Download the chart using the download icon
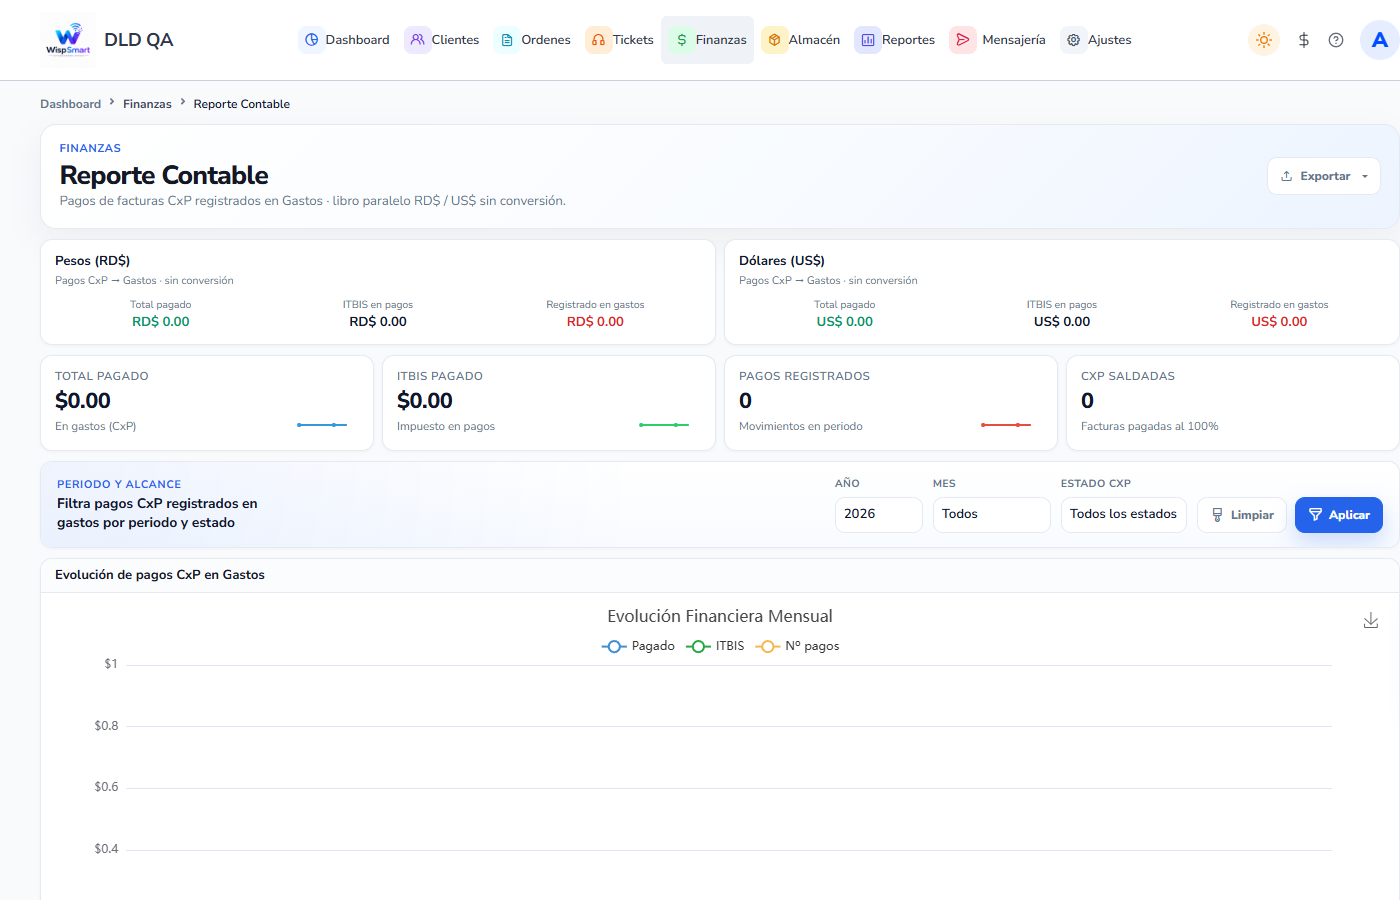Screen dimensions: 1400x900 [1371, 621]
